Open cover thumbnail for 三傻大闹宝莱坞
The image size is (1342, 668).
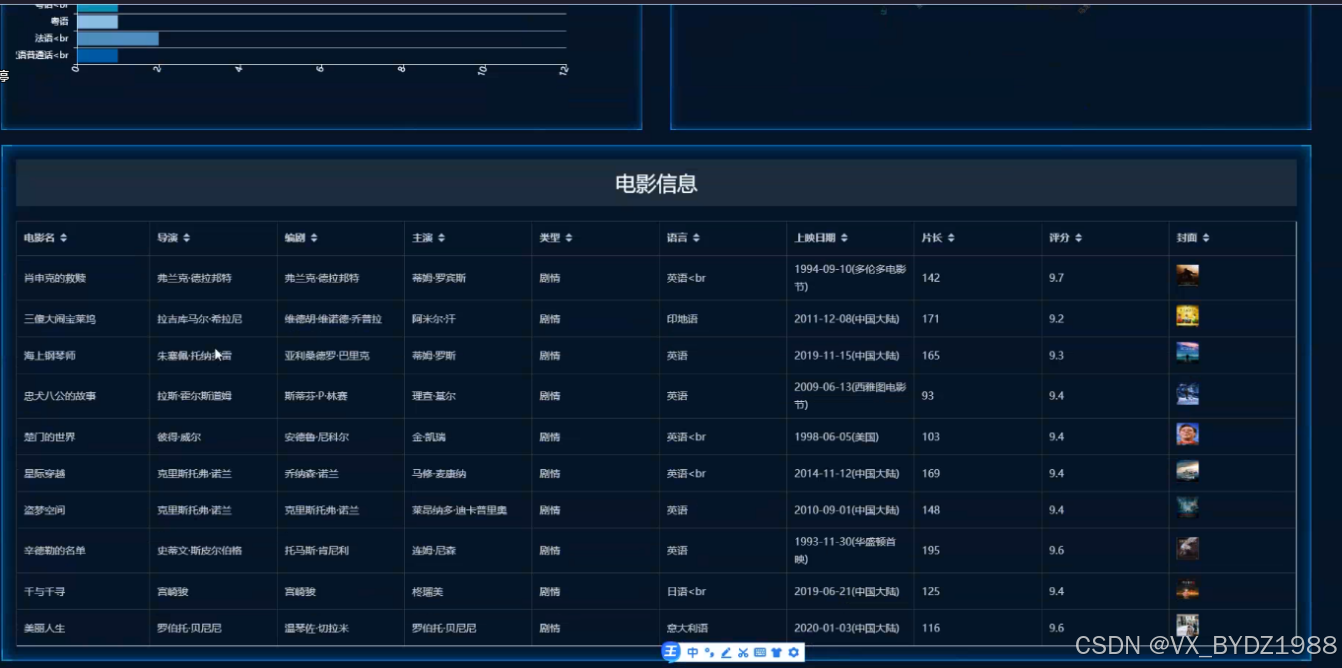click(x=1187, y=316)
